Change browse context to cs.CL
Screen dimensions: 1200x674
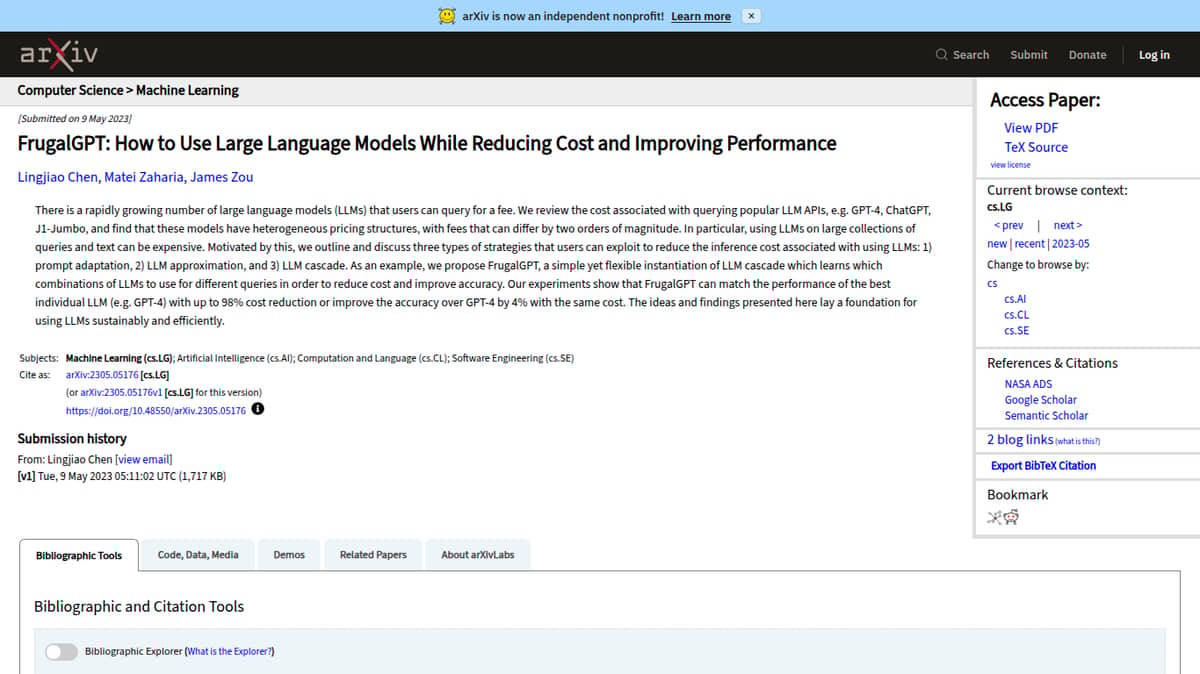pos(1016,315)
